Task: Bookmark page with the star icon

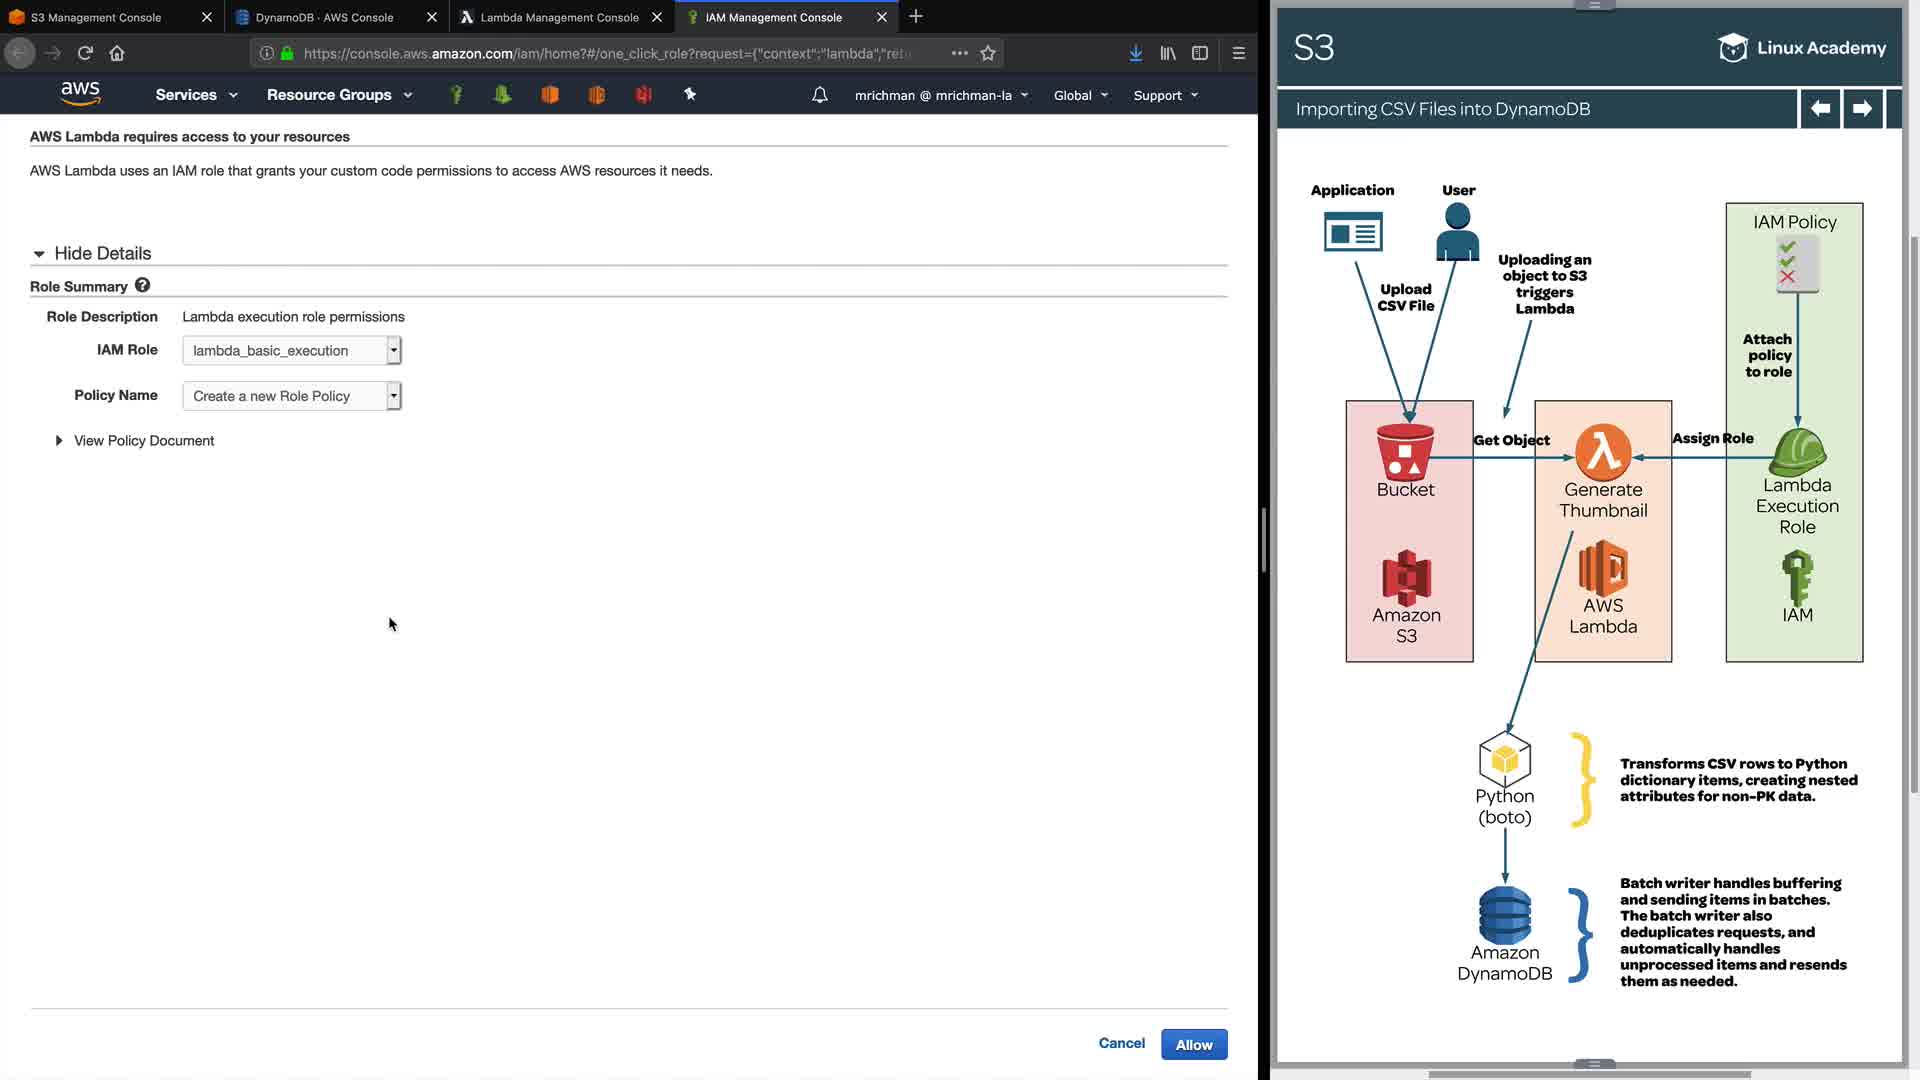Action: pos(988,53)
